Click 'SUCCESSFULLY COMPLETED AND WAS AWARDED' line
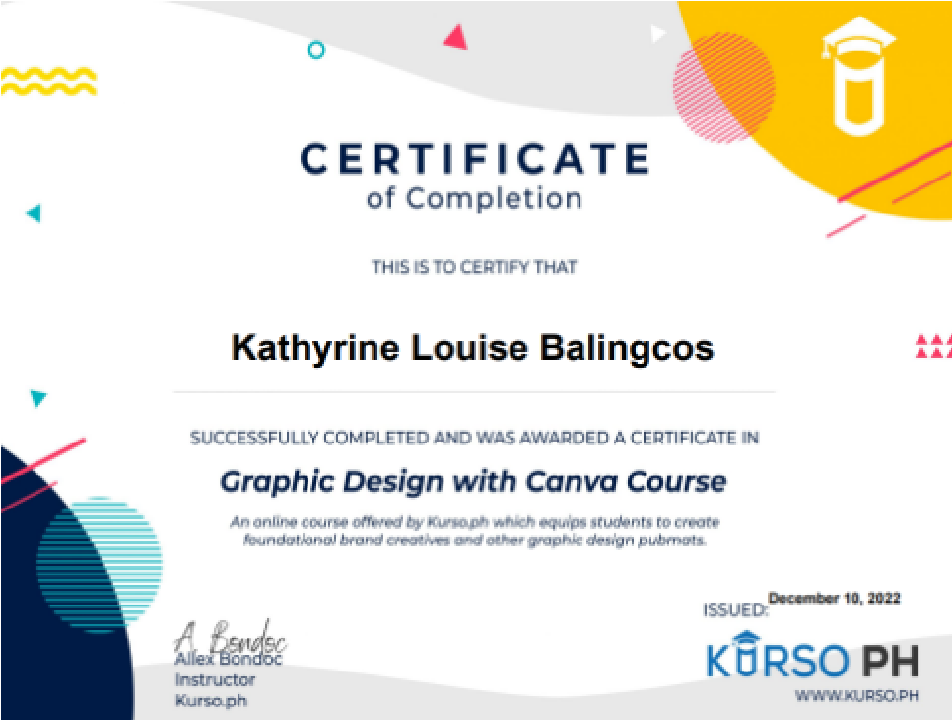This screenshot has height=720, width=952. click(x=474, y=438)
